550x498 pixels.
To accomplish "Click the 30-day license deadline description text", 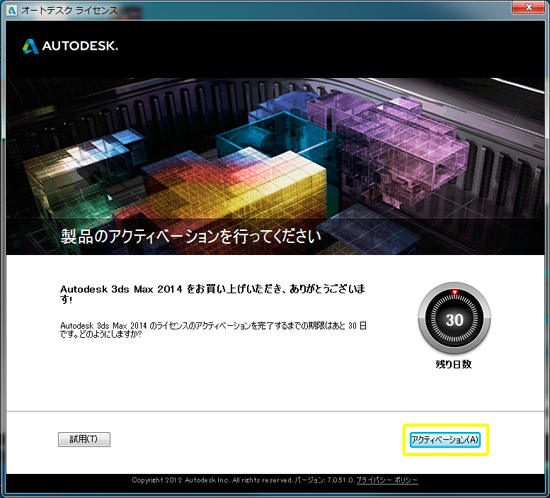I will pos(213,330).
